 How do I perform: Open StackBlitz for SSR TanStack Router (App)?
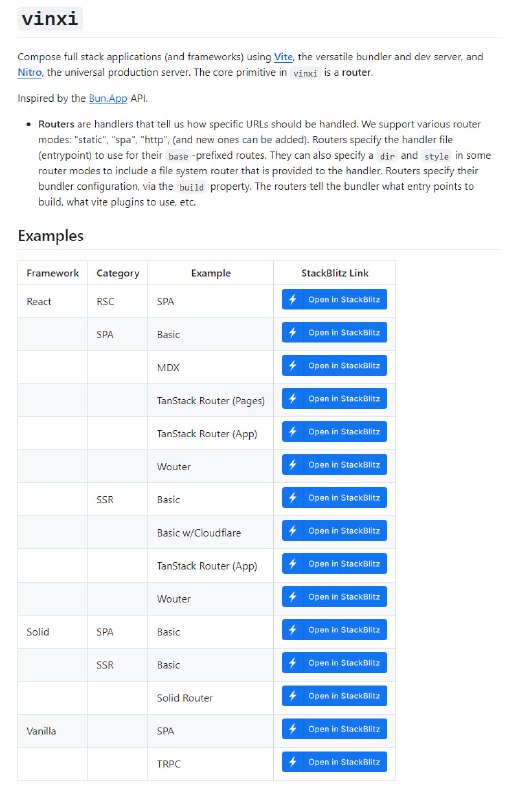coord(334,564)
